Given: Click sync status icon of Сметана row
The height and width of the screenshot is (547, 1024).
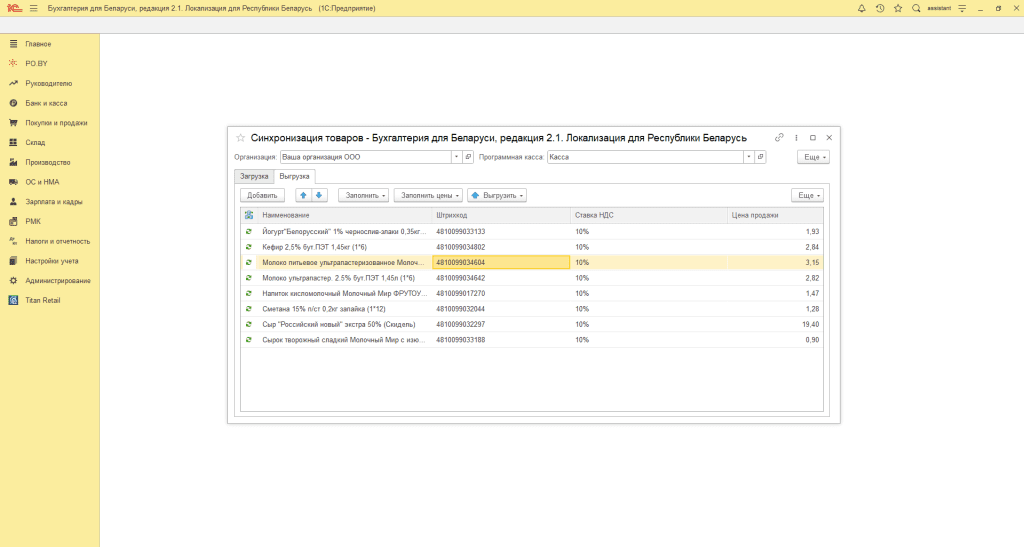Looking at the screenshot, I should (249, 309).
